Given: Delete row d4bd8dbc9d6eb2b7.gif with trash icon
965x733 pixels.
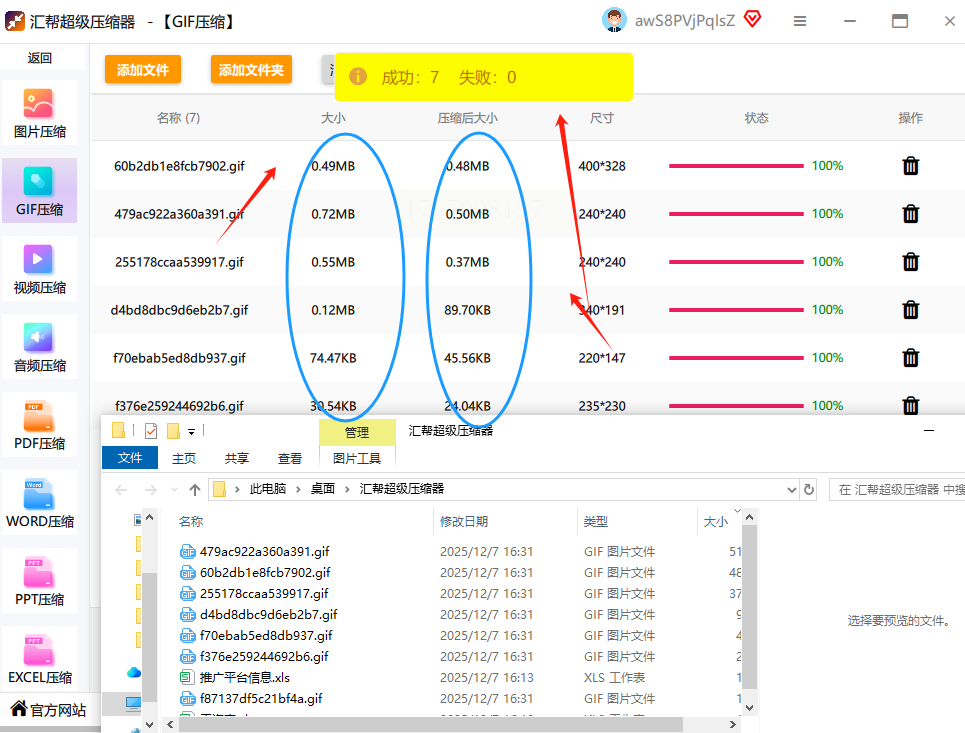Looking at the screenshot, I should click(x=910, y=310).
